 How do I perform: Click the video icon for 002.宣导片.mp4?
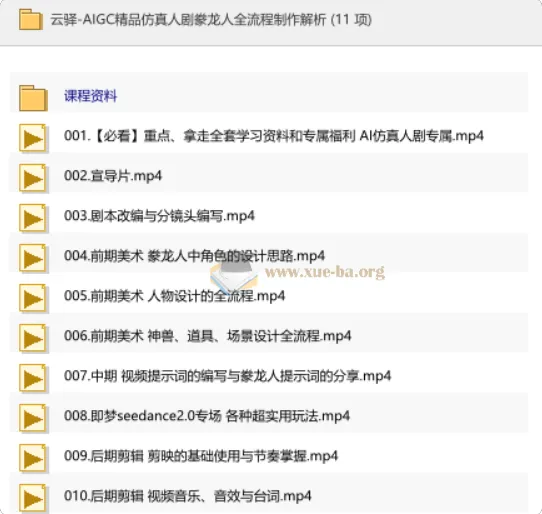[33, 178]
